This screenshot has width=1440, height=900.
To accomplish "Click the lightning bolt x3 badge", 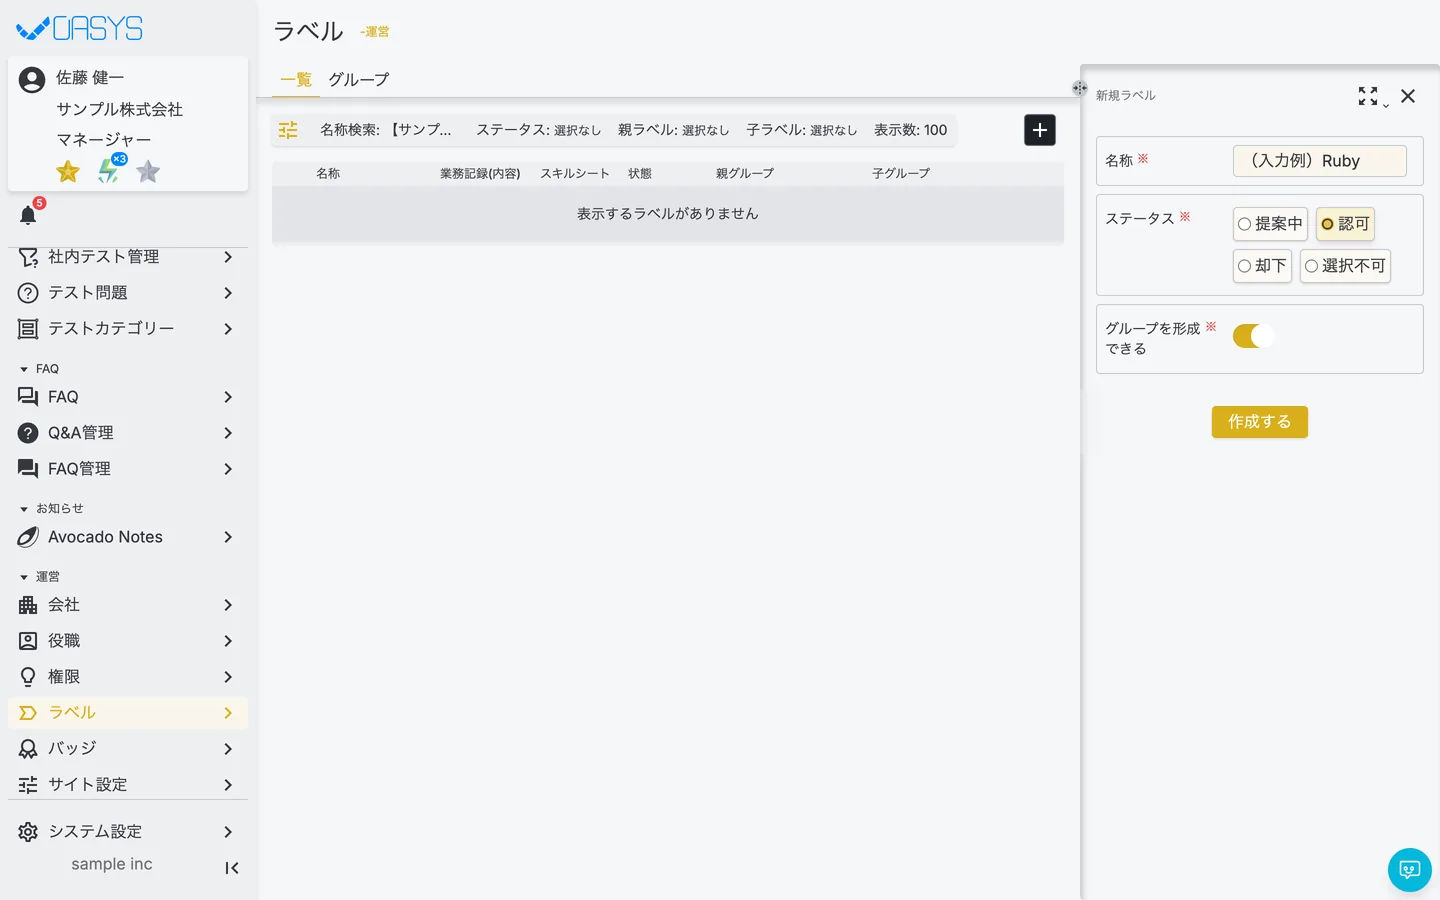I will coord(110,170).
